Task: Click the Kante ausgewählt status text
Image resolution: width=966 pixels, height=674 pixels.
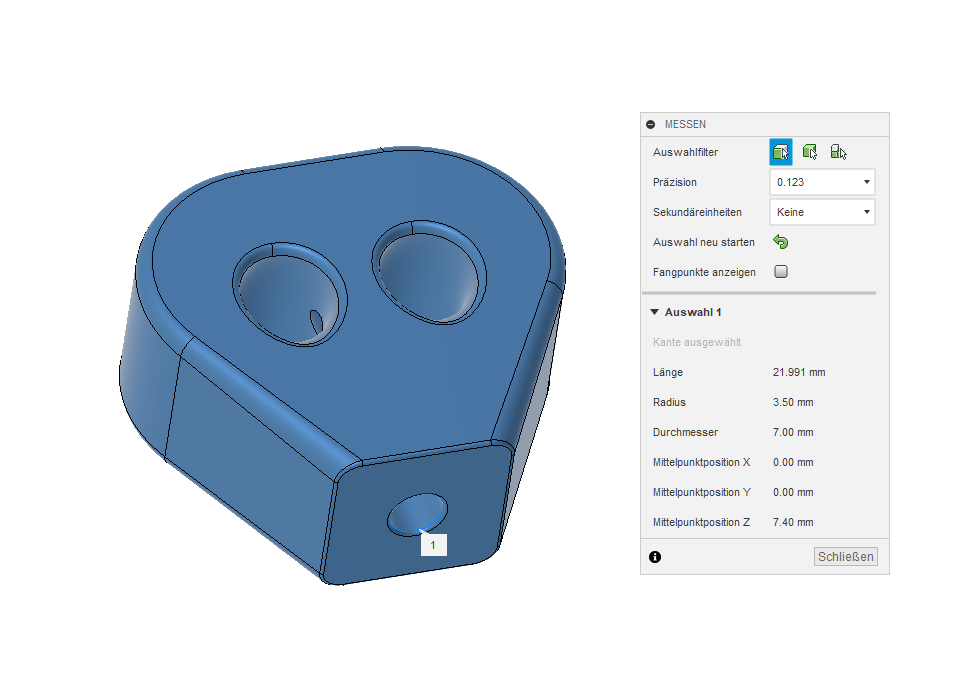Action: pyautogui.click(x=697, y=343)
